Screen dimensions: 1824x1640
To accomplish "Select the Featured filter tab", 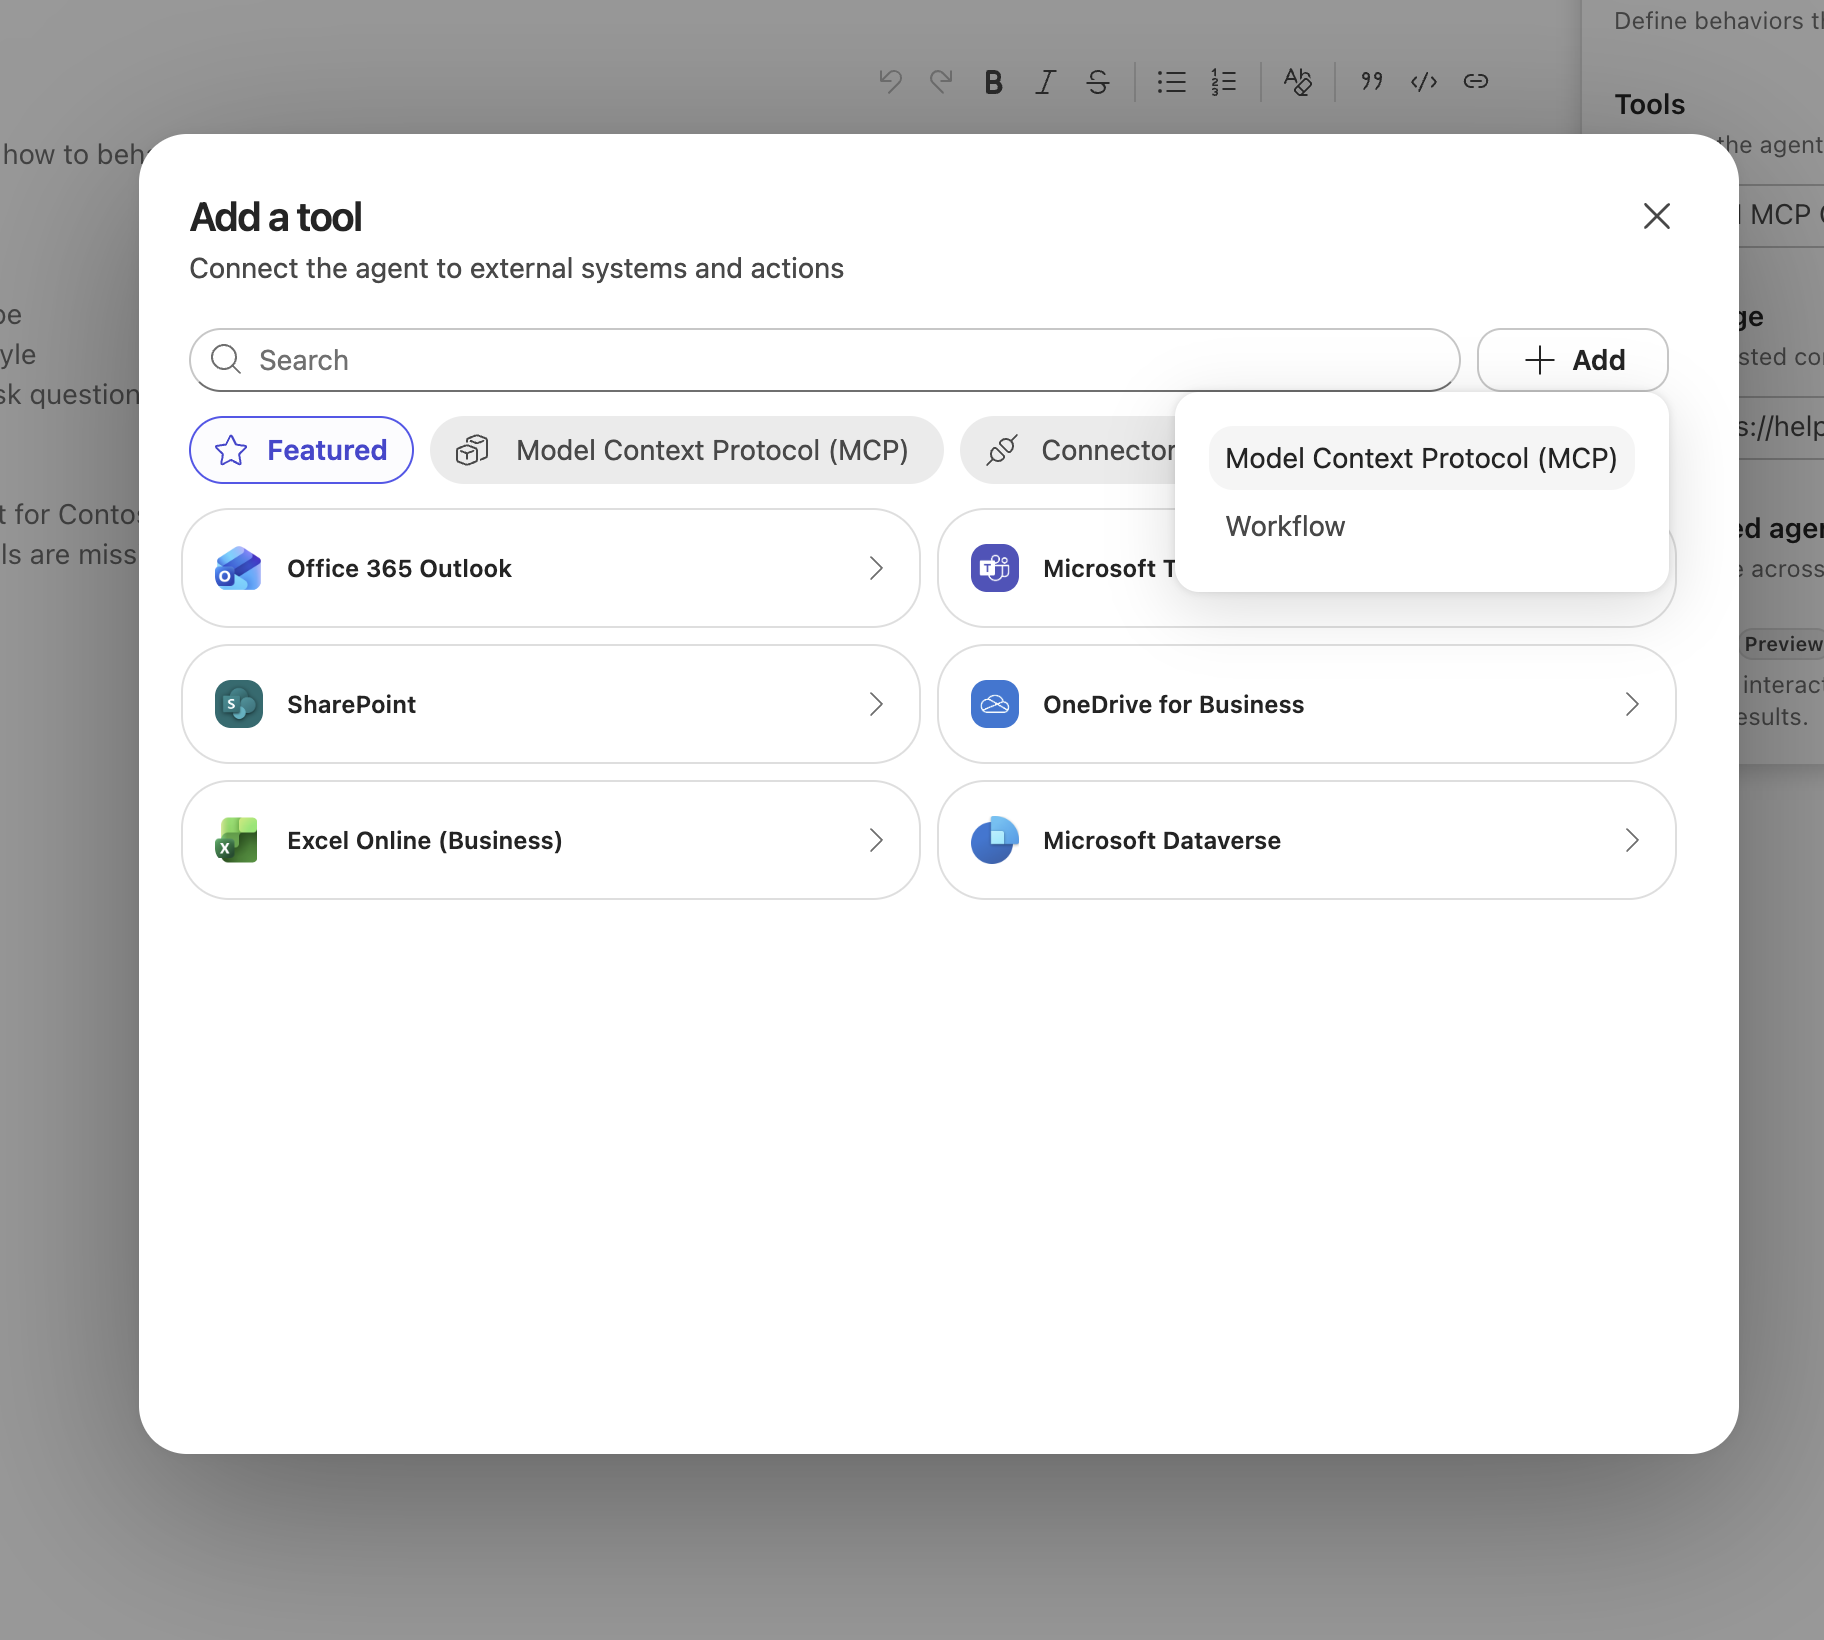I will pyautogui.click(x=301, y=450).
